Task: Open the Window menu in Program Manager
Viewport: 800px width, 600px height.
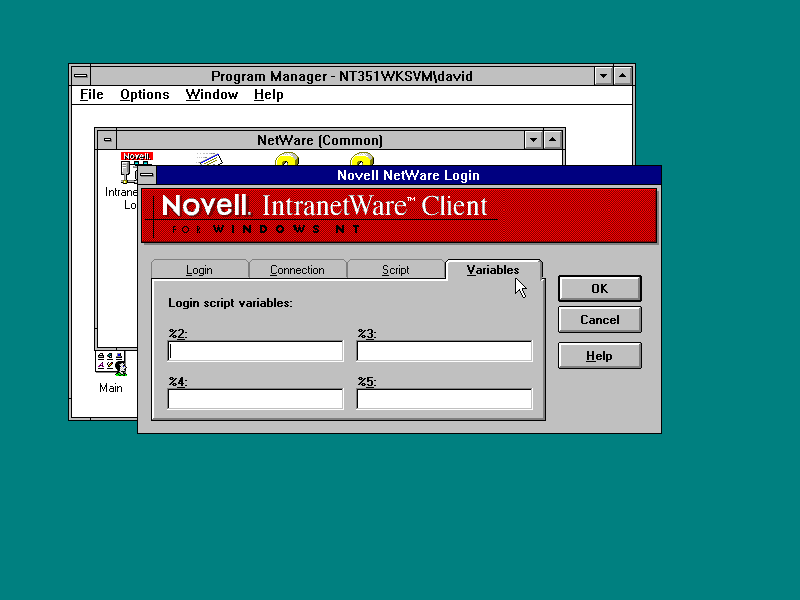Action: click(212, 95)
